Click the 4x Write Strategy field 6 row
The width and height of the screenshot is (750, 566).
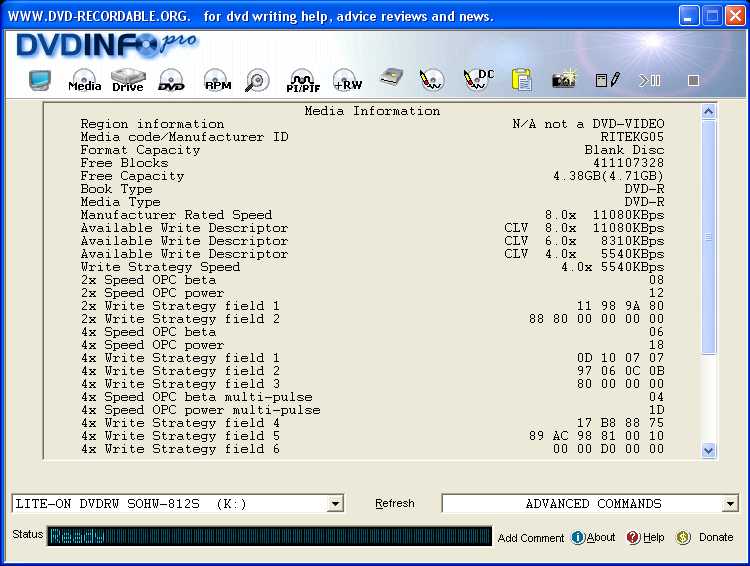coord(372,449)
